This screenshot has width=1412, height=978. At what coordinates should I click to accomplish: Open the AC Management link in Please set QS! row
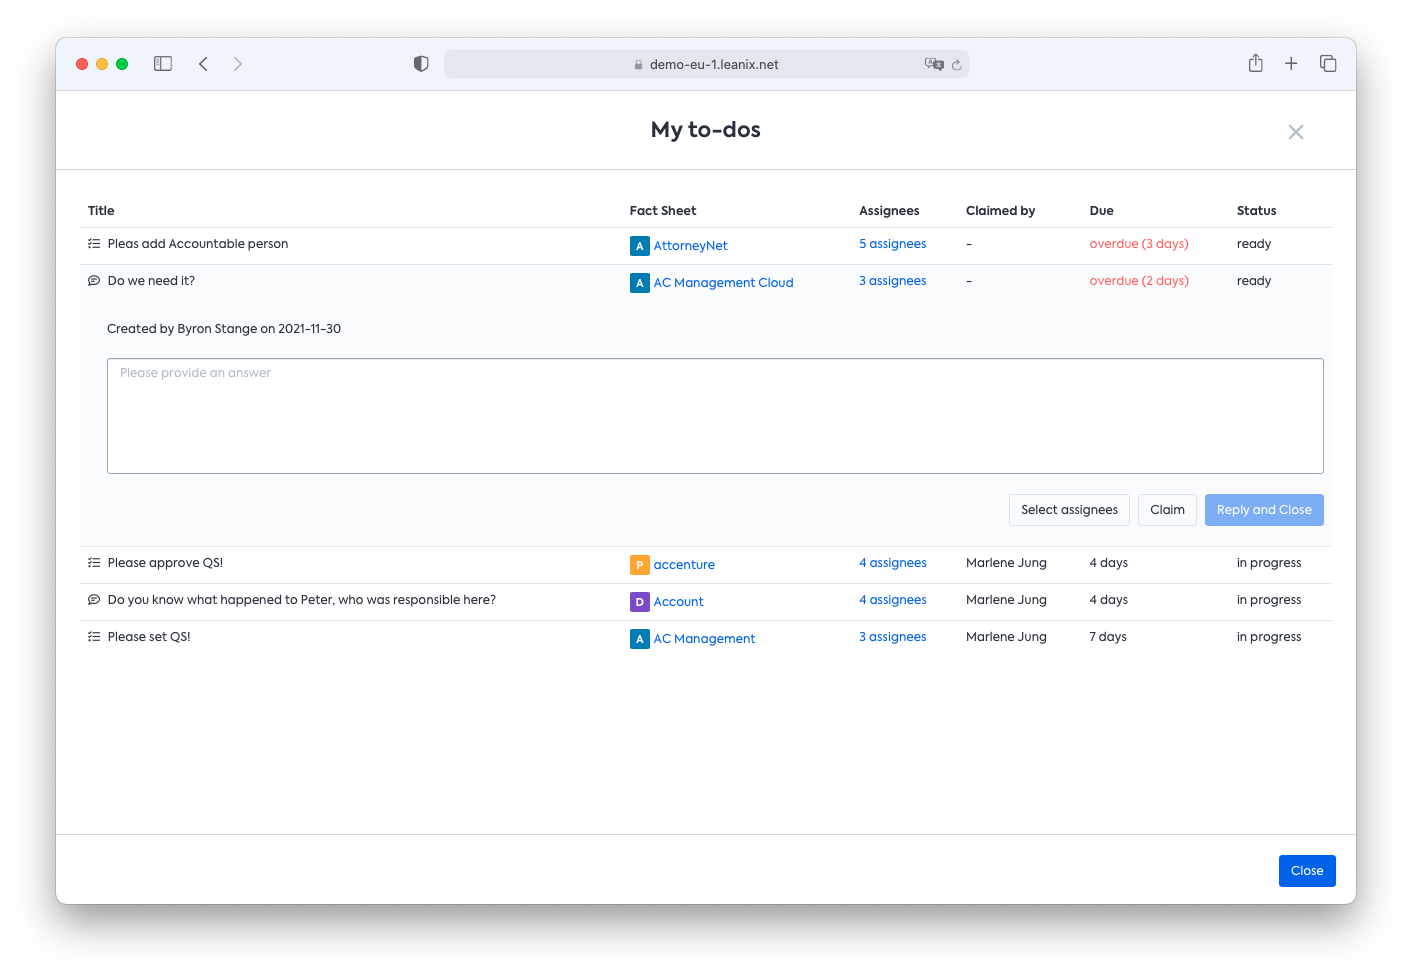pyautogui.click(x=704, y=639)
